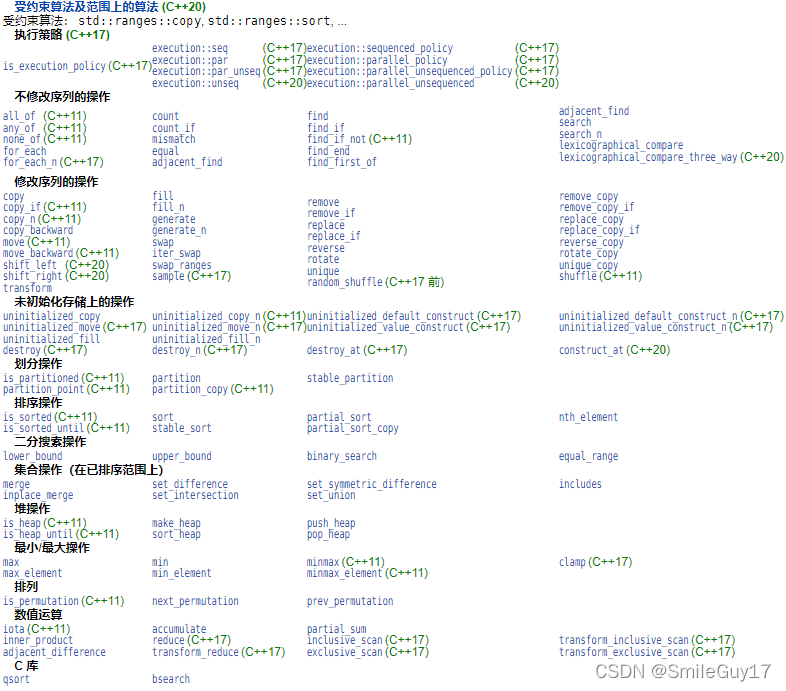Open the swap_ranges link

tap(181, 265)
